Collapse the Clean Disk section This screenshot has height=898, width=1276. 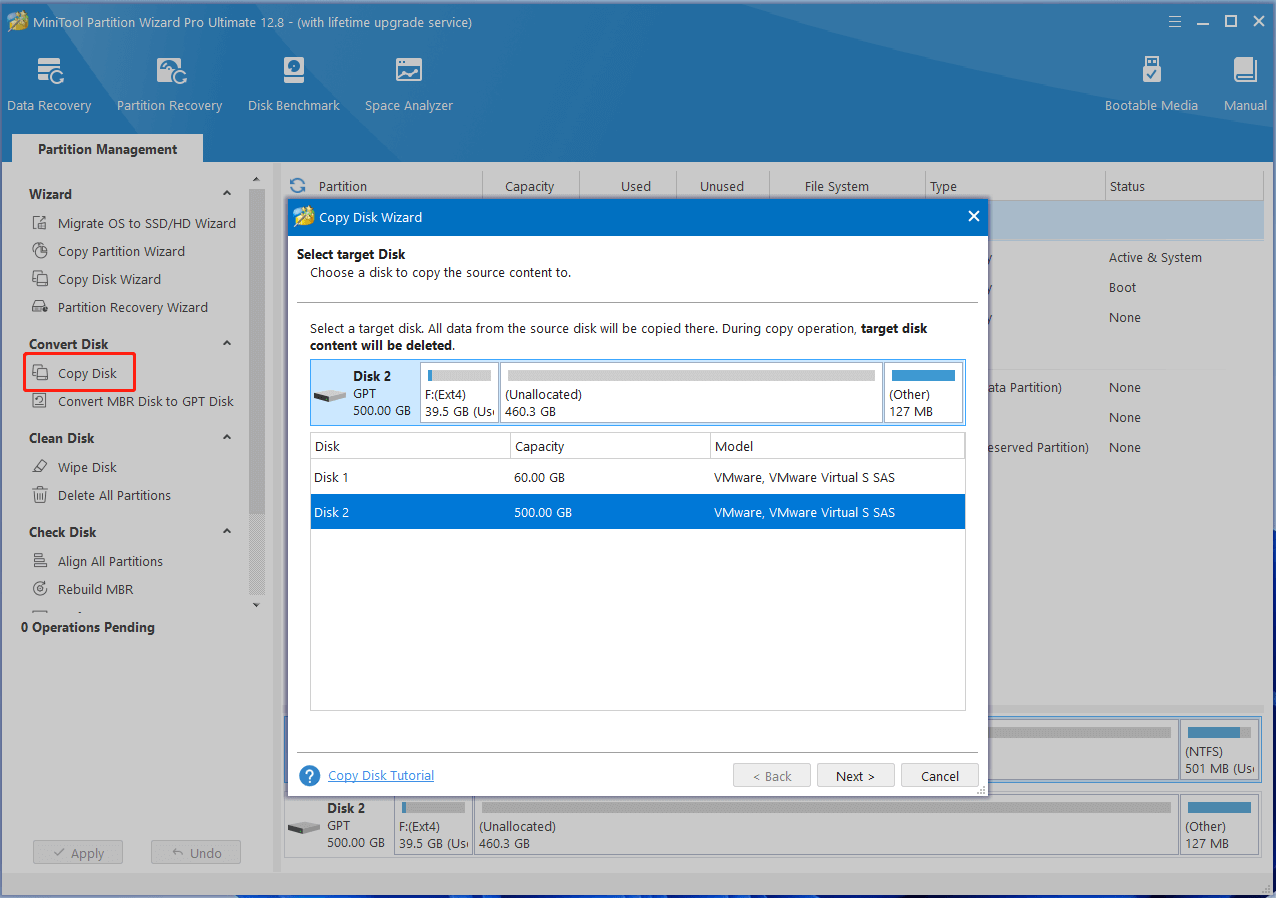pos(227,438)
